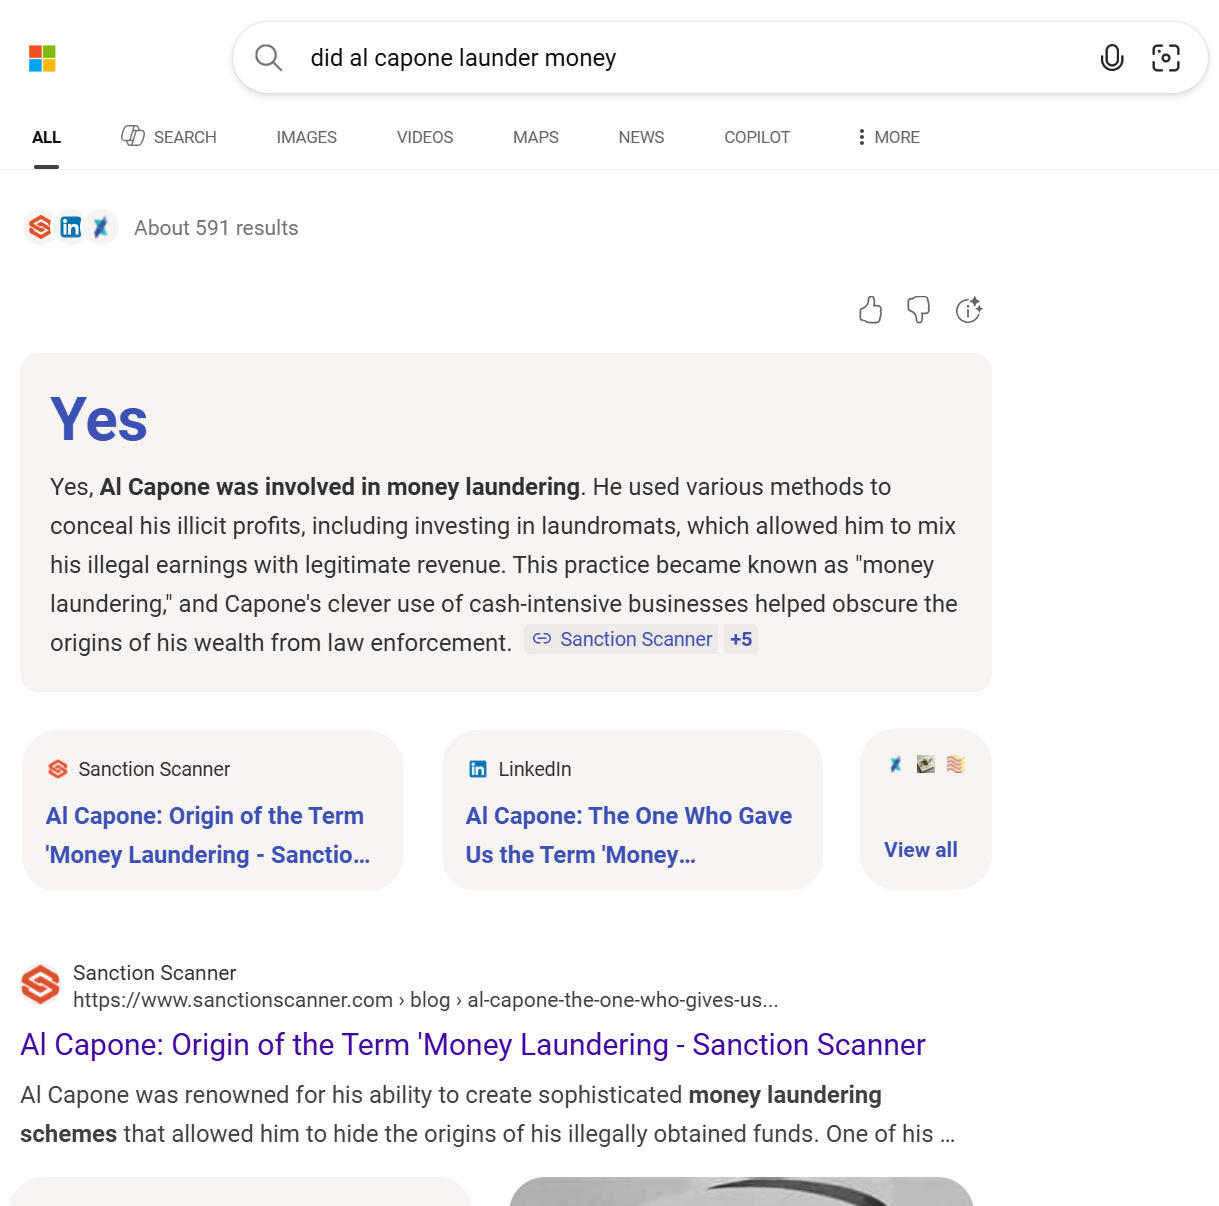
Task: Click the sanctionscanner.com result URL
Action: coord(425,1000)
